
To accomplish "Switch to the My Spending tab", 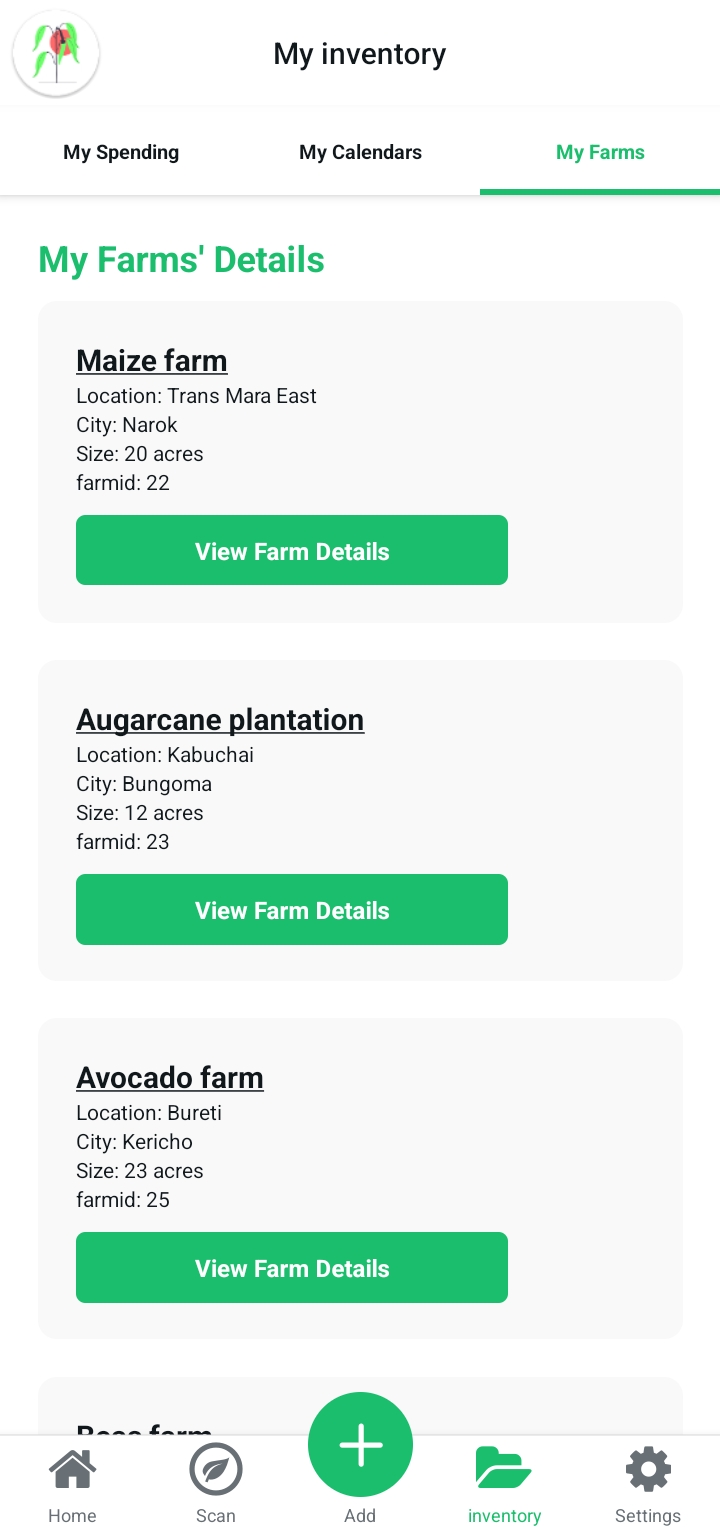I will (x=121, y=152).
